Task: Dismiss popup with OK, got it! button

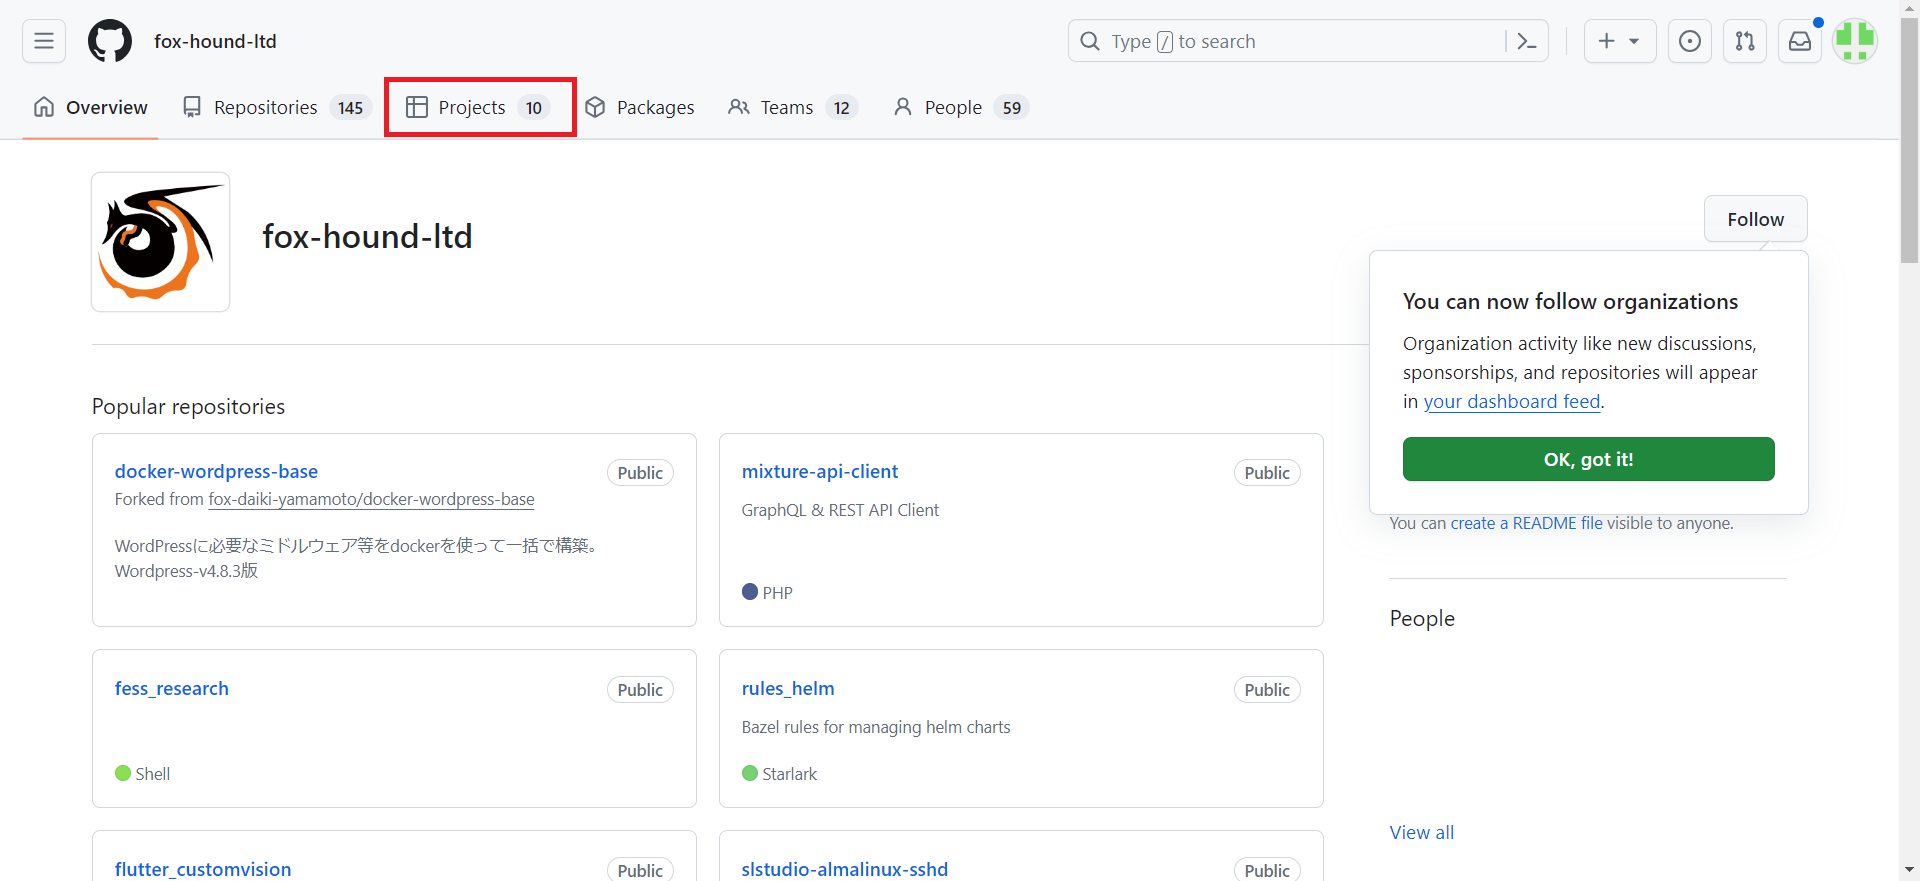Action: 1588,459
